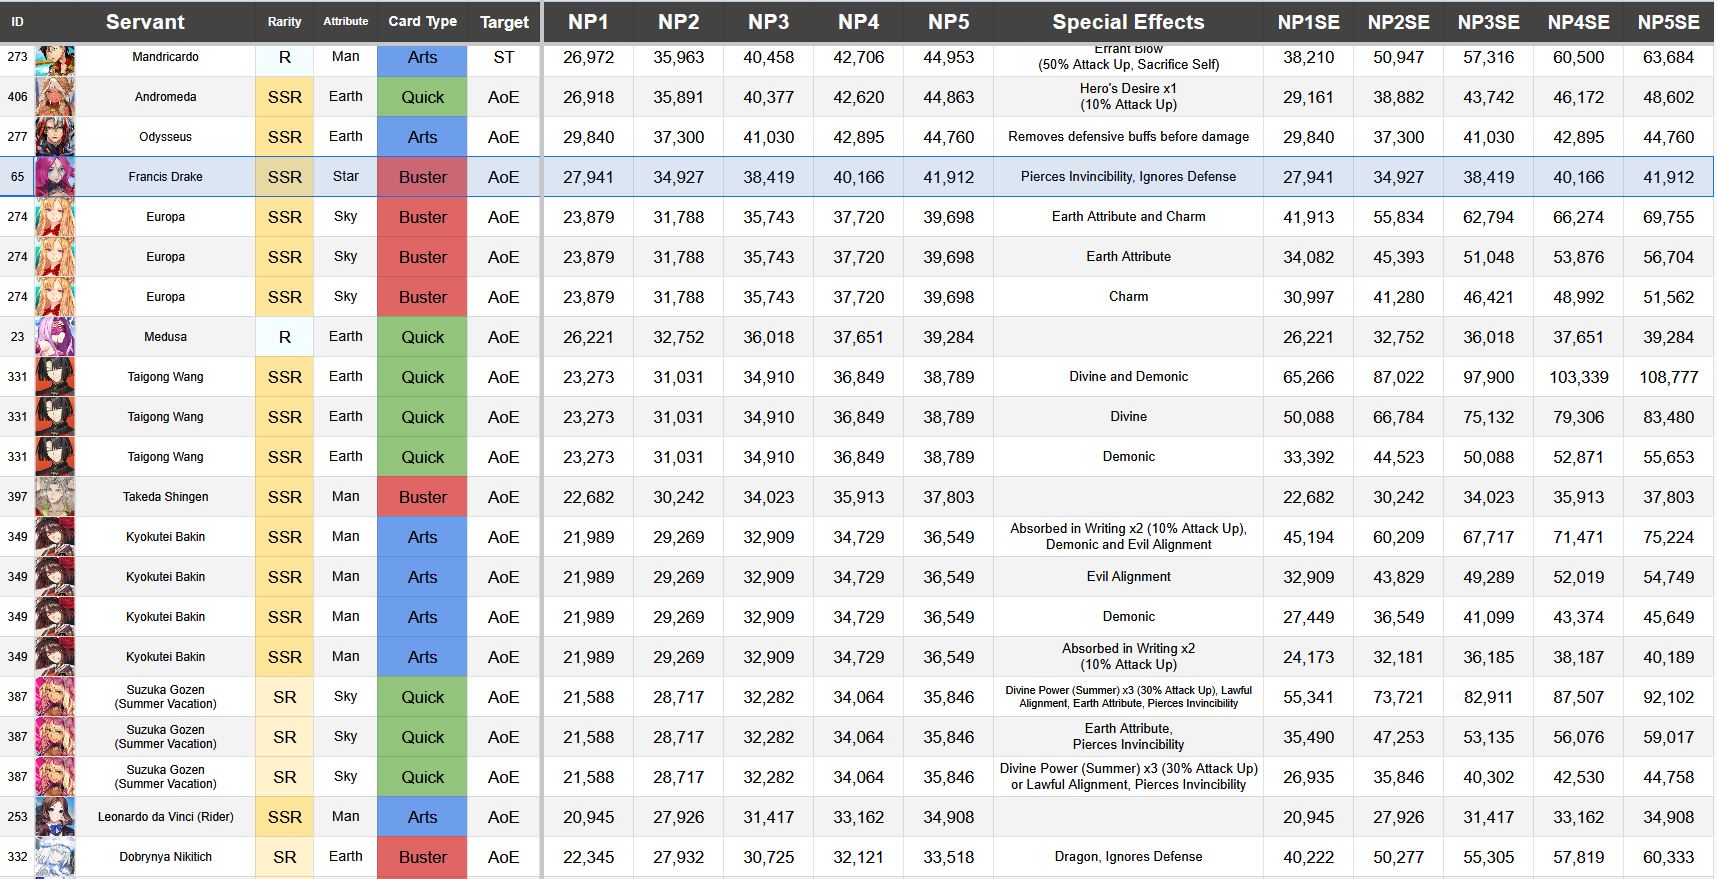1717x879 pixels.
Task: Click the ID column header
Action: (17, 21)
